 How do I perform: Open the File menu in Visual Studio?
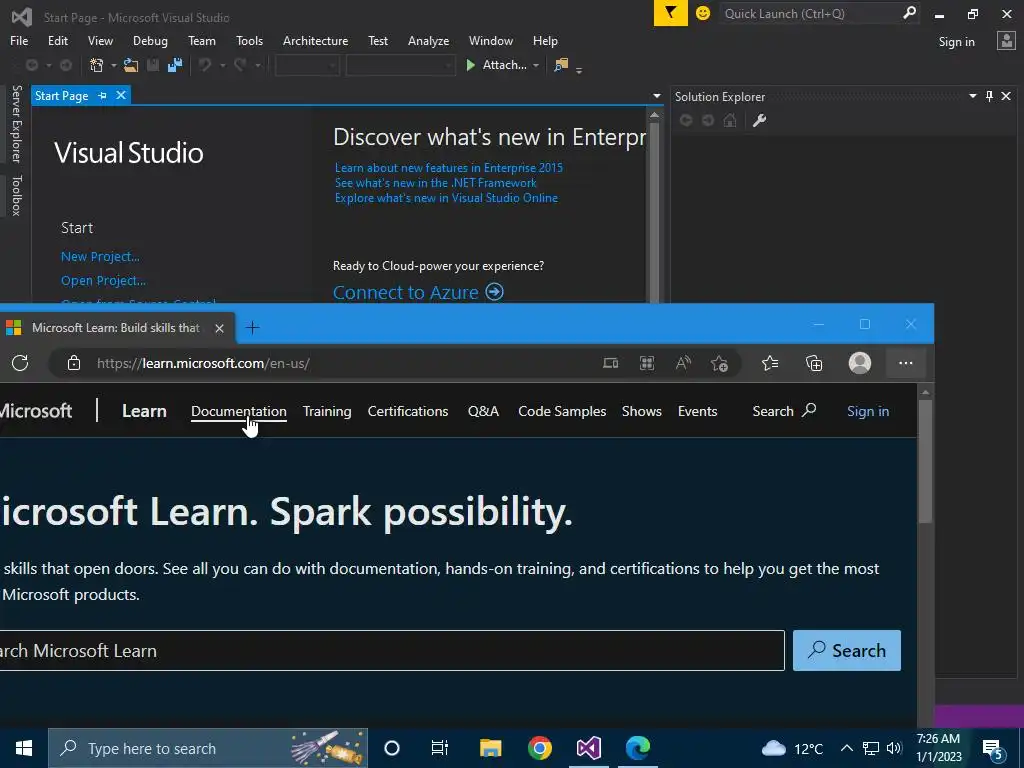(x=19, y=40)
